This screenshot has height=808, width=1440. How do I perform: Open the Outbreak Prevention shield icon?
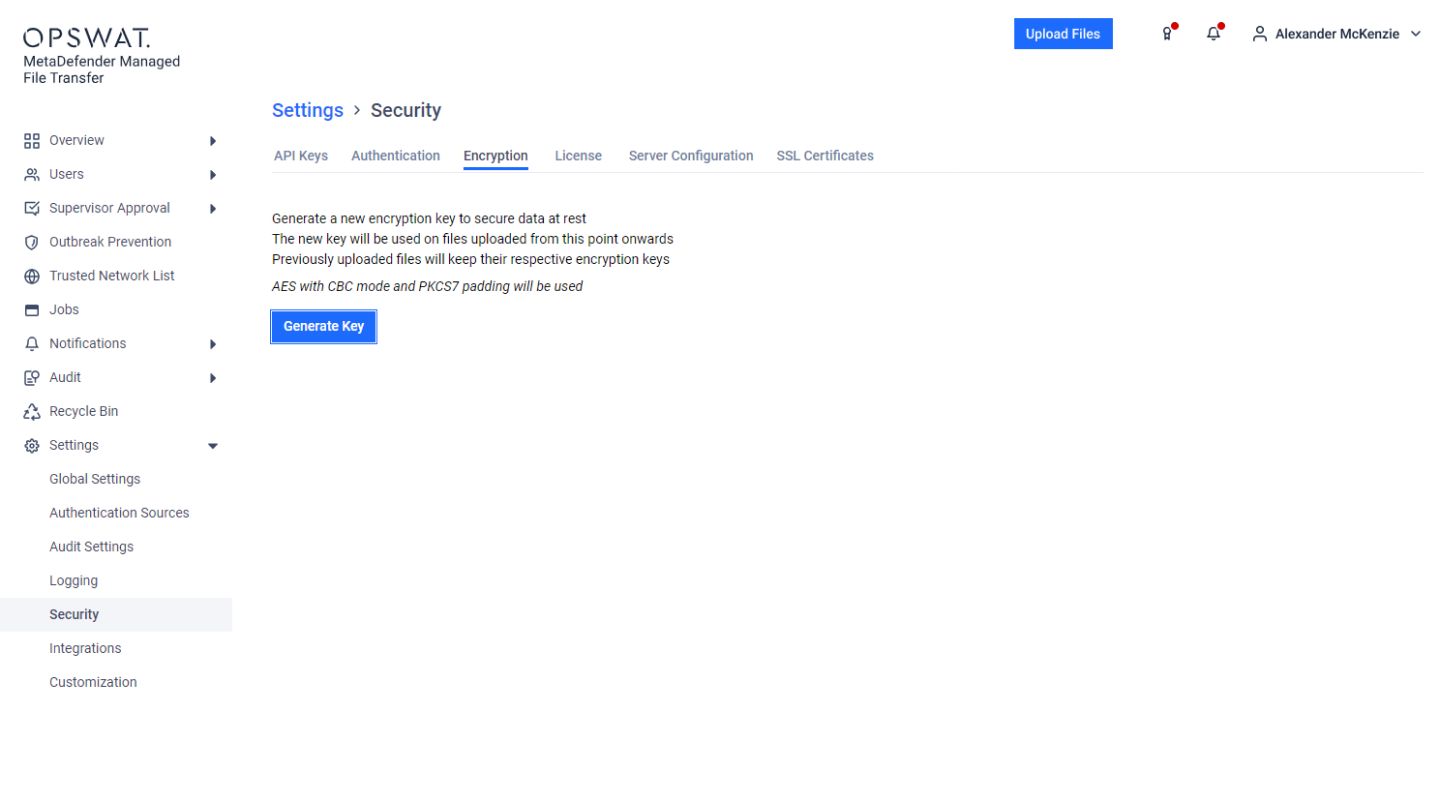30,241
